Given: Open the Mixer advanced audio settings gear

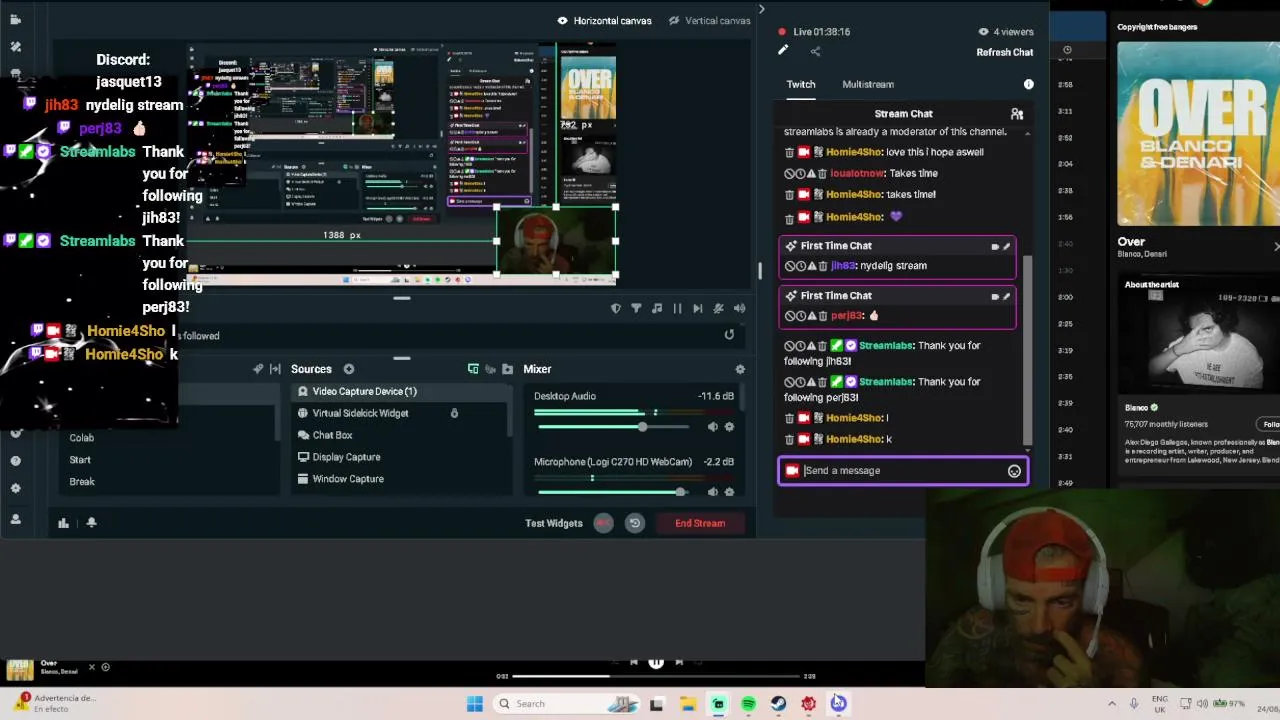Looking at the screenshot, I should 740,369.
